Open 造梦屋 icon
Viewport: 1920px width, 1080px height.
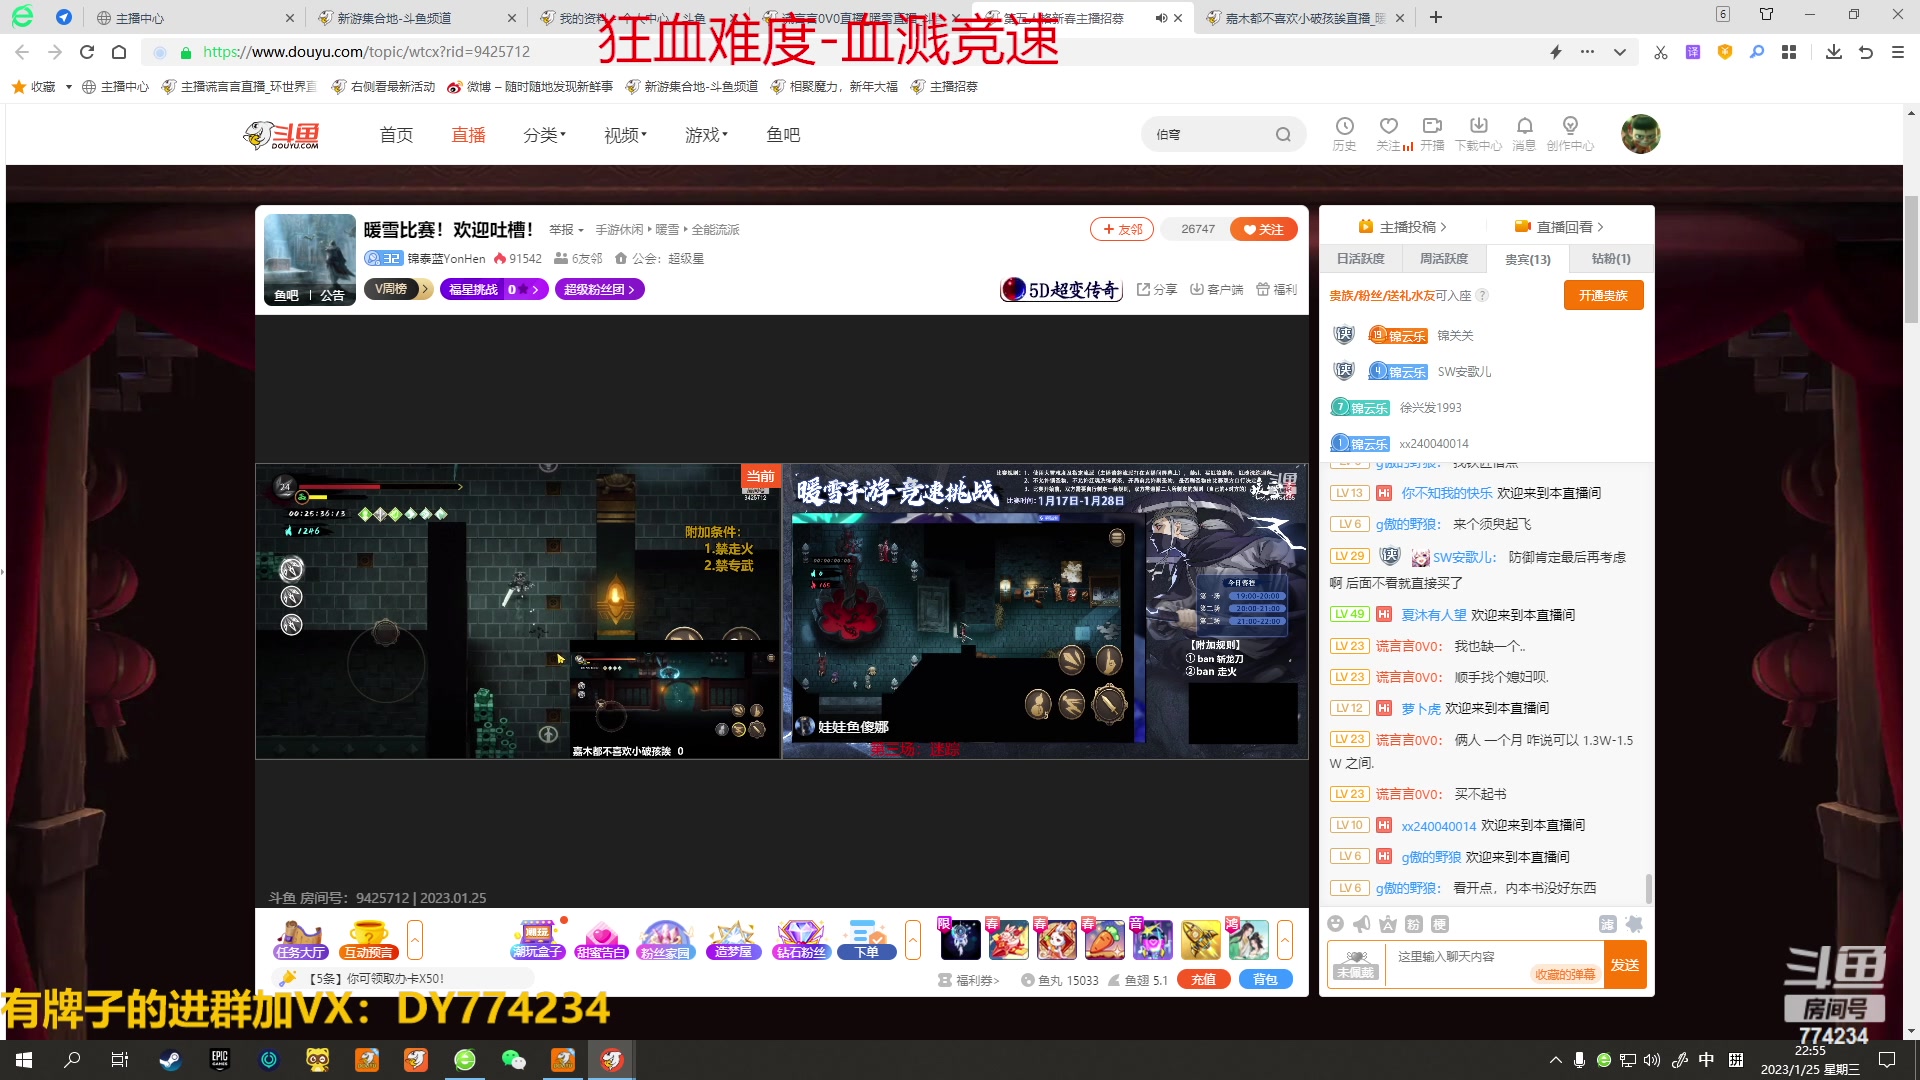[x=733, y=940]
